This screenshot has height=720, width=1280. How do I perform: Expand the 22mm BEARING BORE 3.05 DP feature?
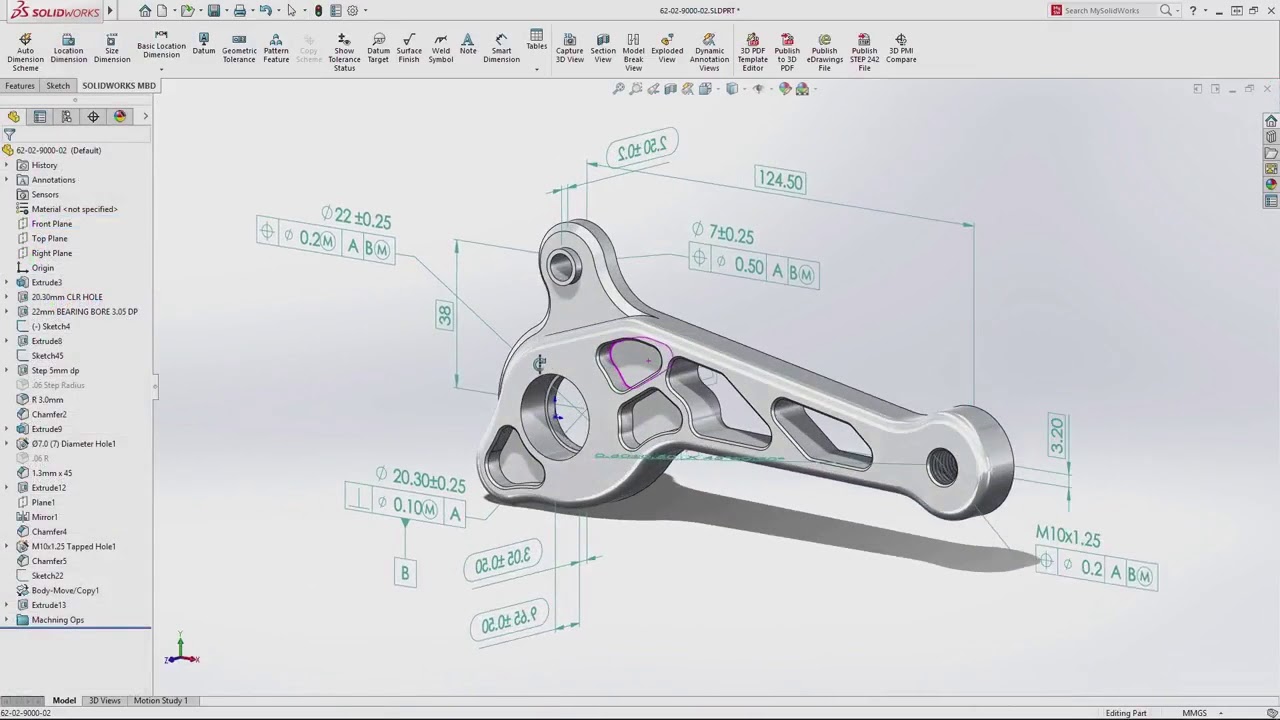pyautogui.click(x=7, y=312)
